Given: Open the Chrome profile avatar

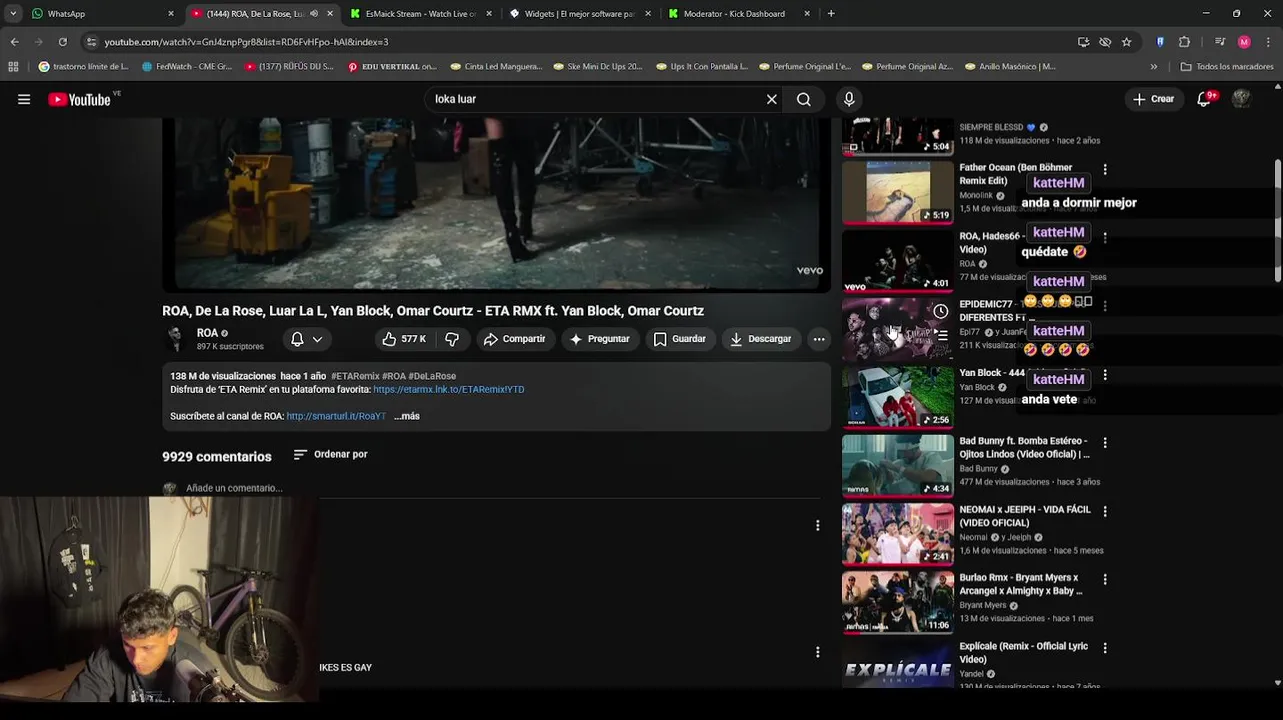Looking at the screenshot, I should [x=1244, y=42].
